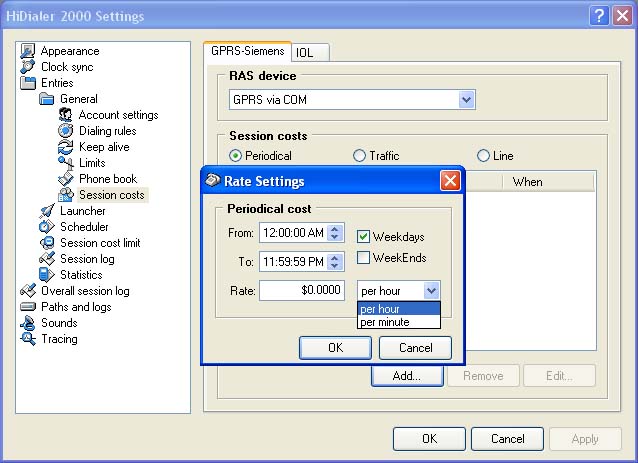The image size is (638, 463).
Task: Click the When column header
Action: 548,181
